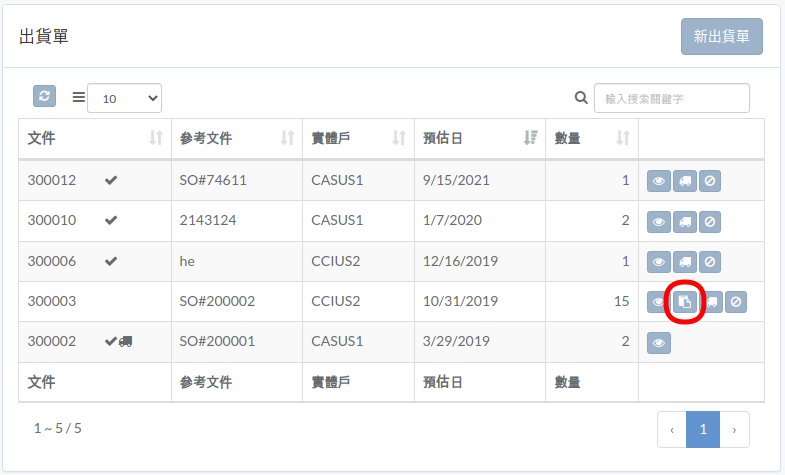Screen dimensions: 785x475
Task: View shipment 300003 with eye icon
Action: coord(658,302)
